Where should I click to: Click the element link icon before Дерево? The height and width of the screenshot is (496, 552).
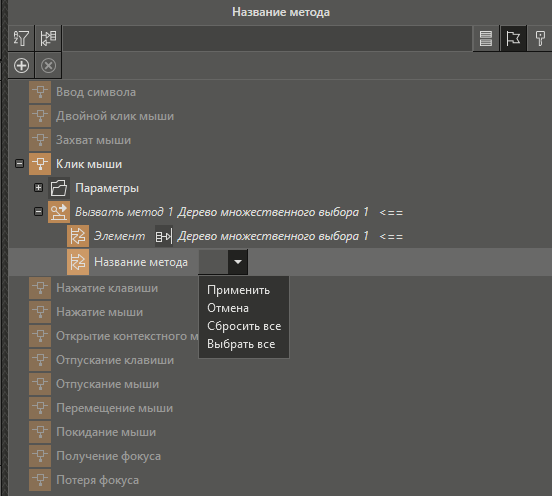point(164,236)
